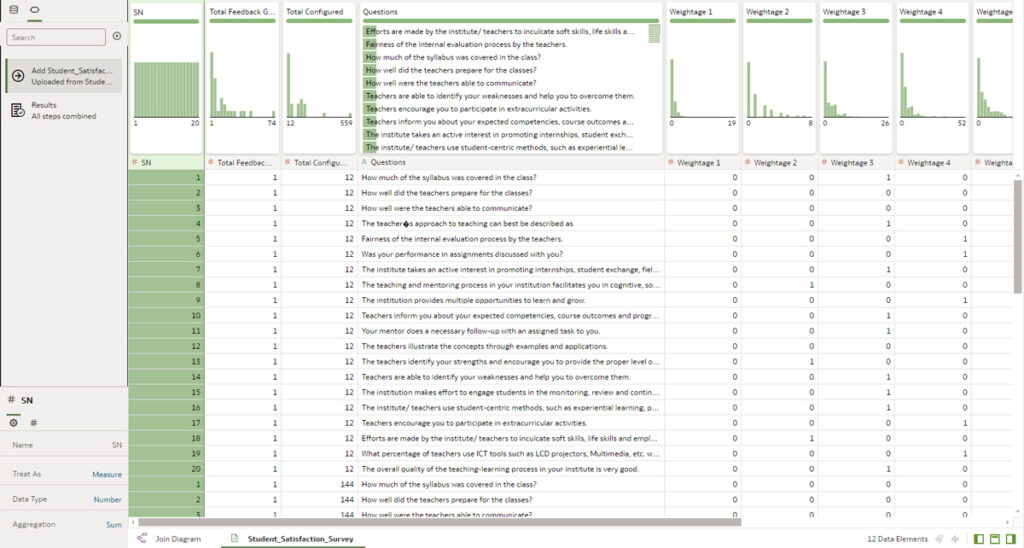Toggle the quality tiles top panel
Screen dimensions: 1024x548
(x=996, y=539)
